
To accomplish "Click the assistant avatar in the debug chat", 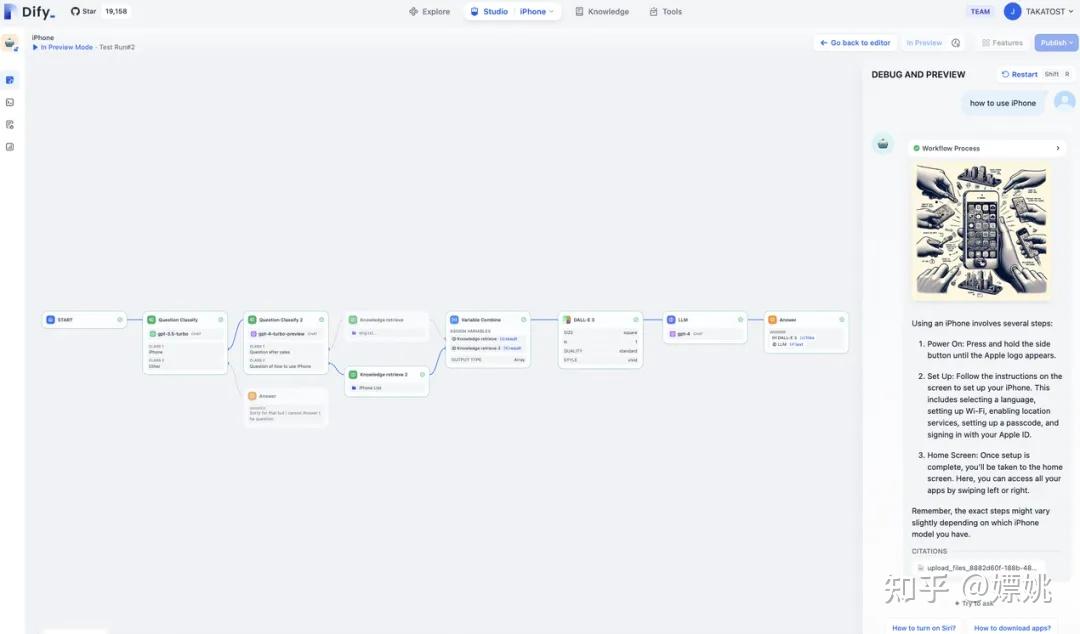I will click(x=882, y=143).
